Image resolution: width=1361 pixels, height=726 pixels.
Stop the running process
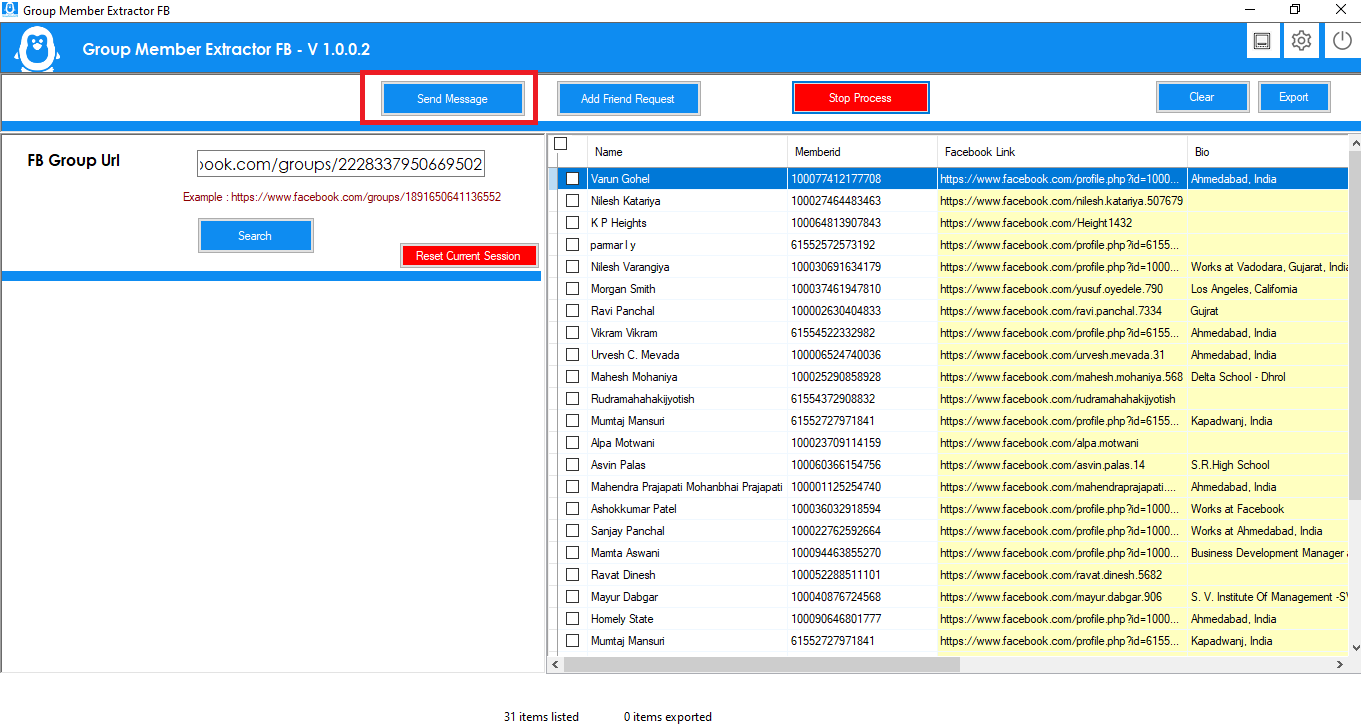click(860, 98)
